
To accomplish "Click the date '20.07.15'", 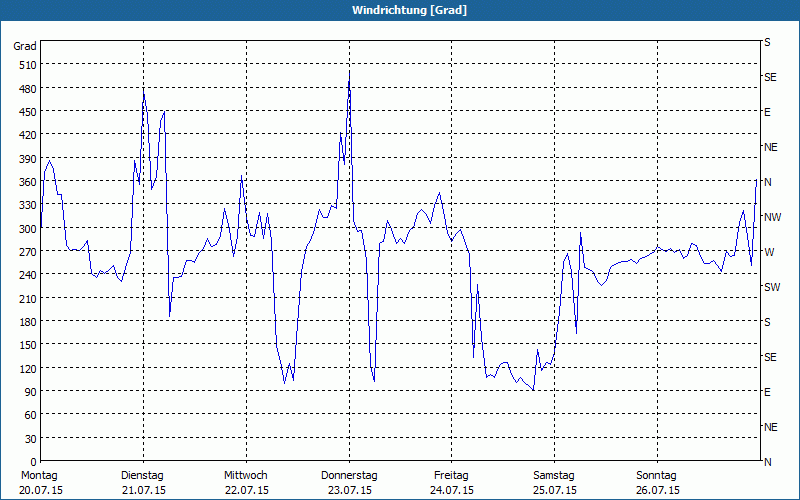I will [42, 490].
